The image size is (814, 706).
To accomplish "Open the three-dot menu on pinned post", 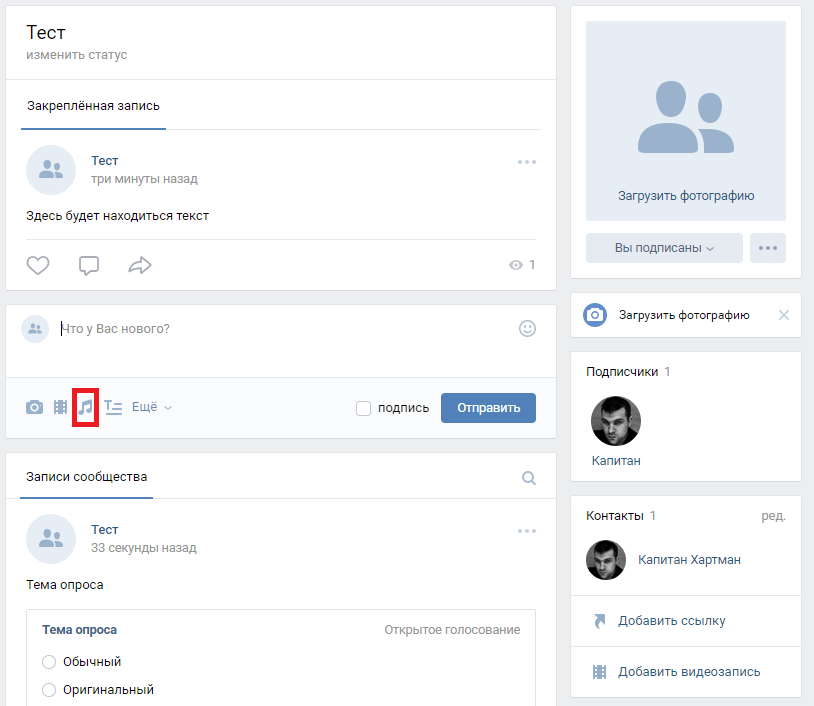I will (x=527, y=162).
